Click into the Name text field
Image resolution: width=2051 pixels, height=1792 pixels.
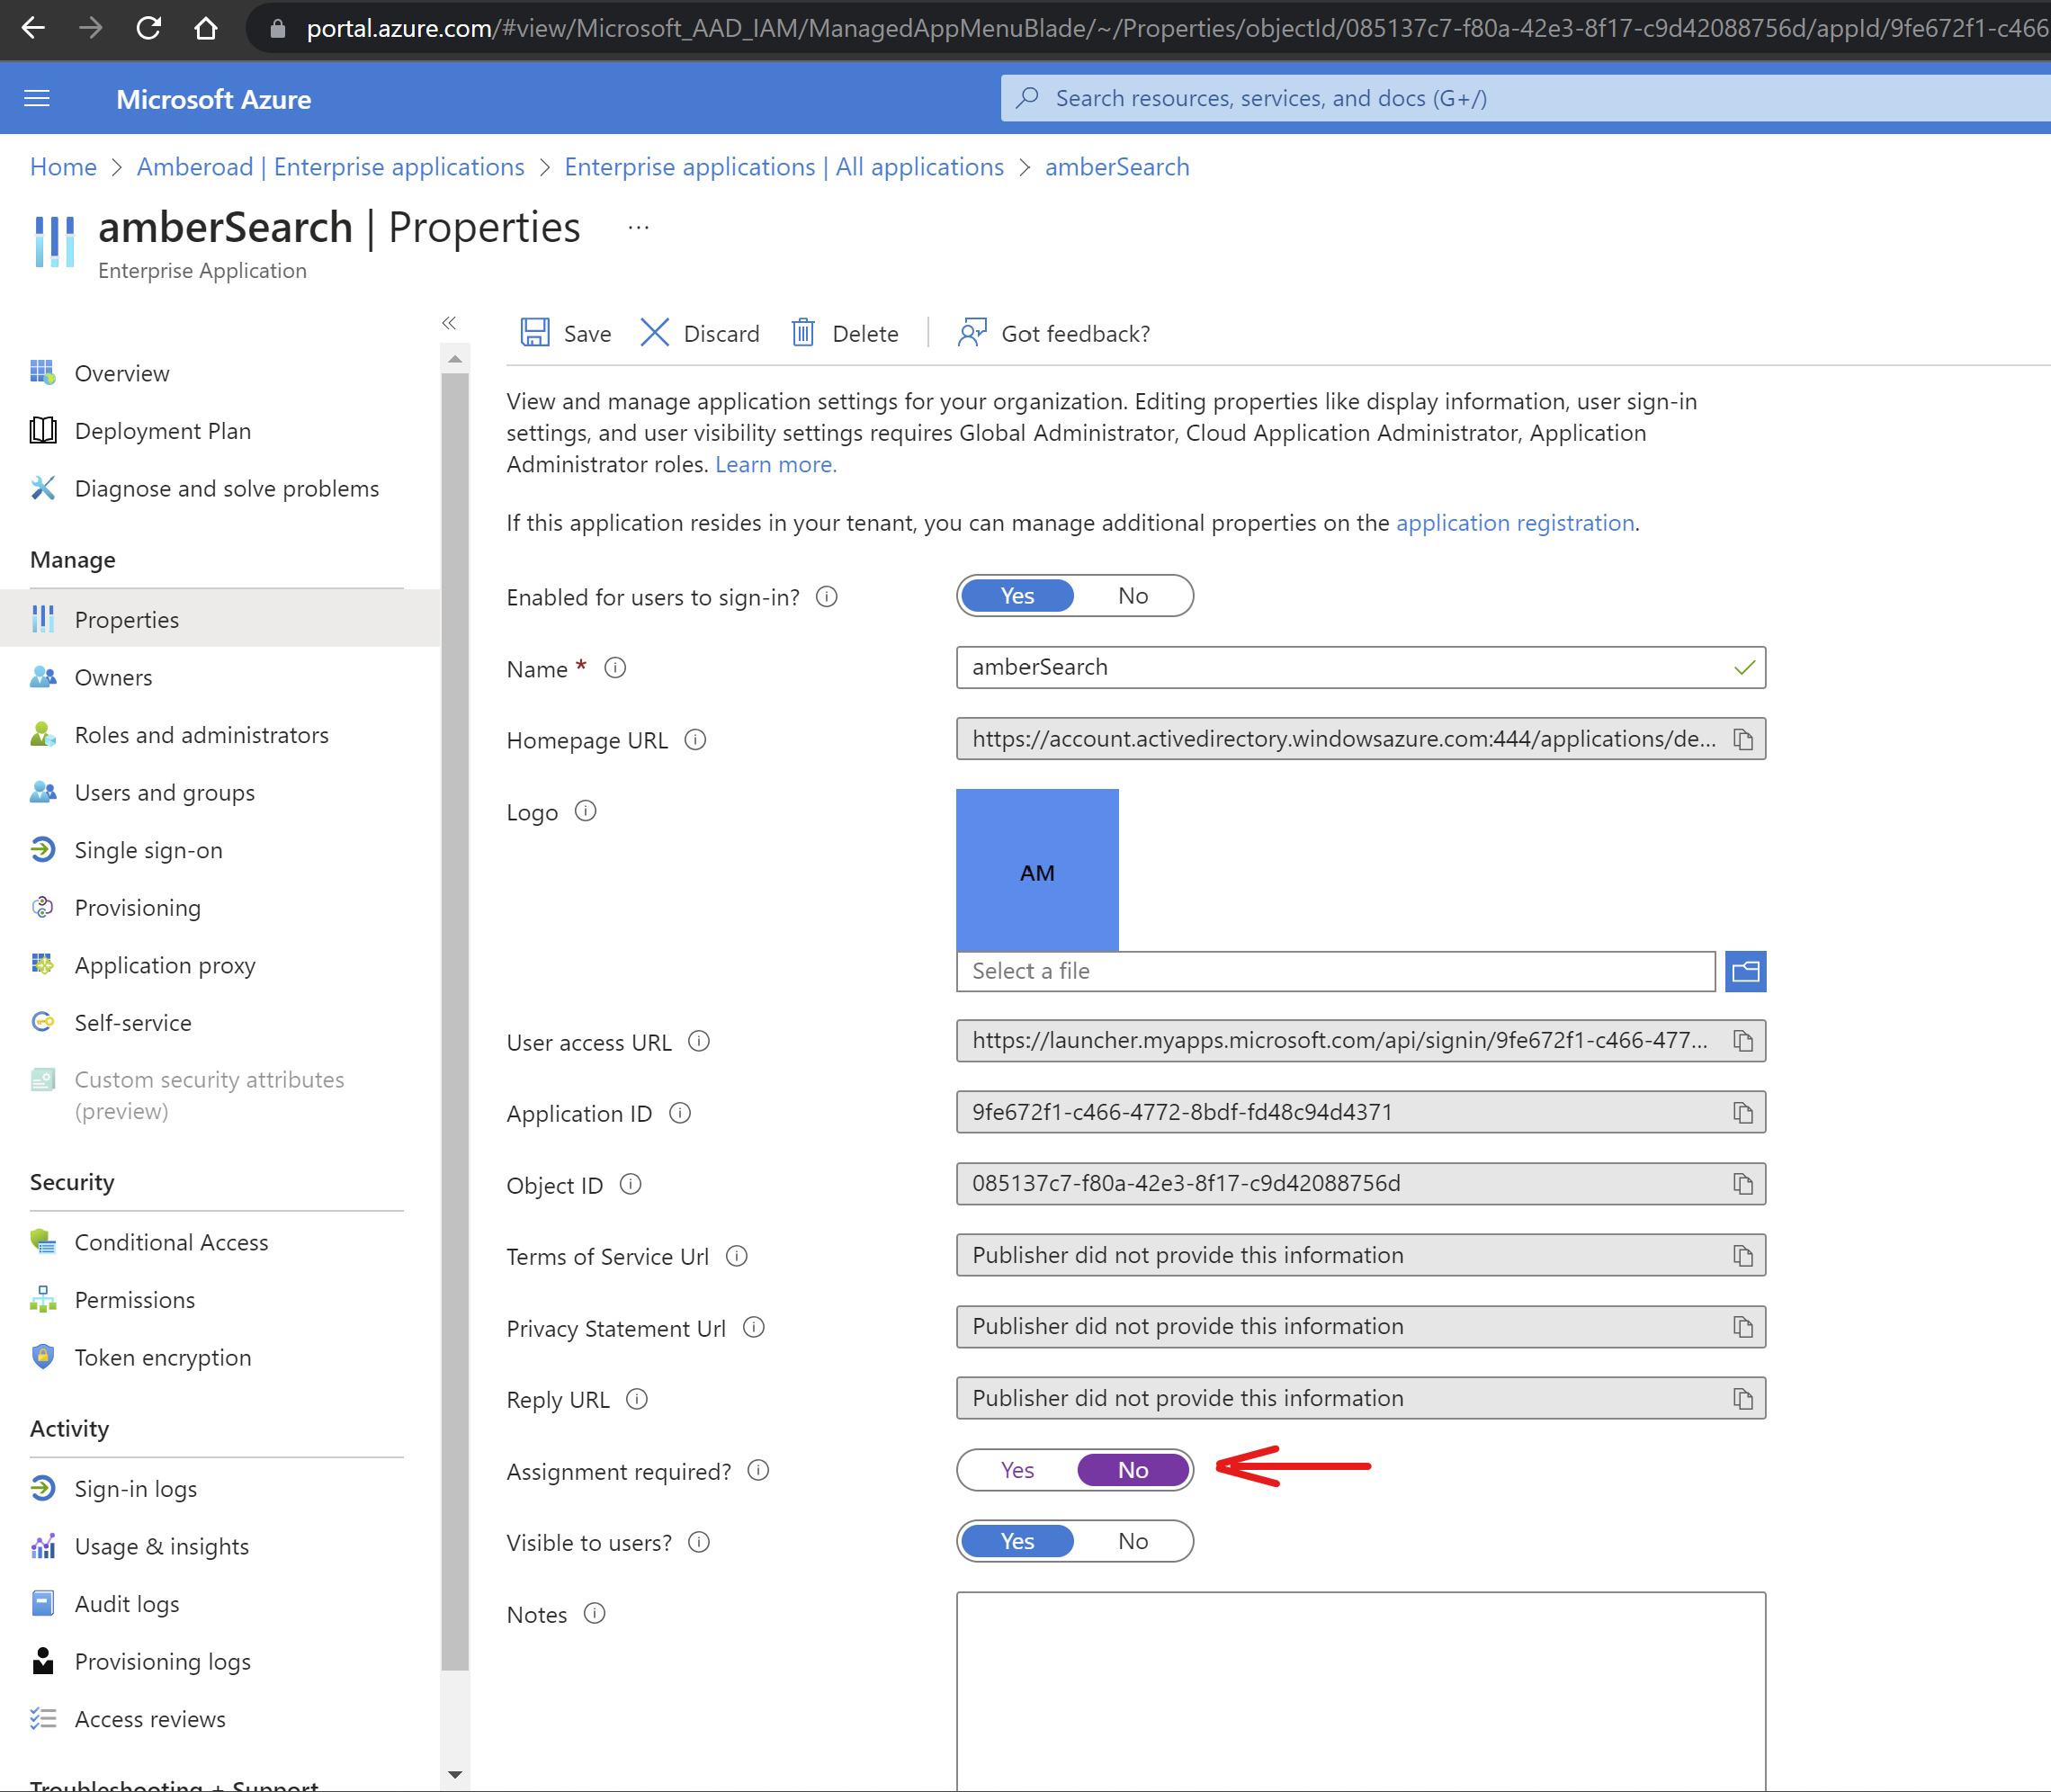(1340, 667)
